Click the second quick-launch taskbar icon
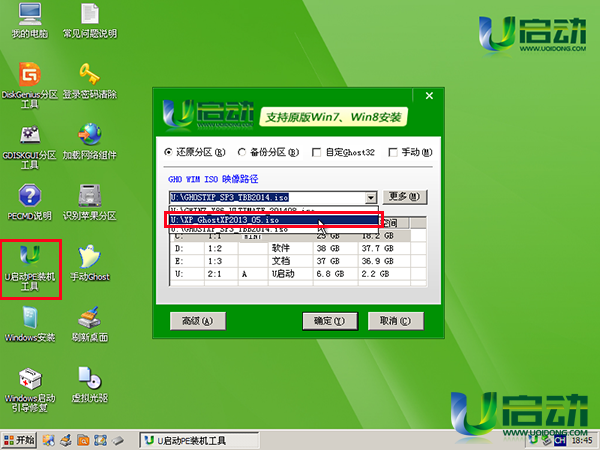The image size is (600, 450). coord(66,440)
